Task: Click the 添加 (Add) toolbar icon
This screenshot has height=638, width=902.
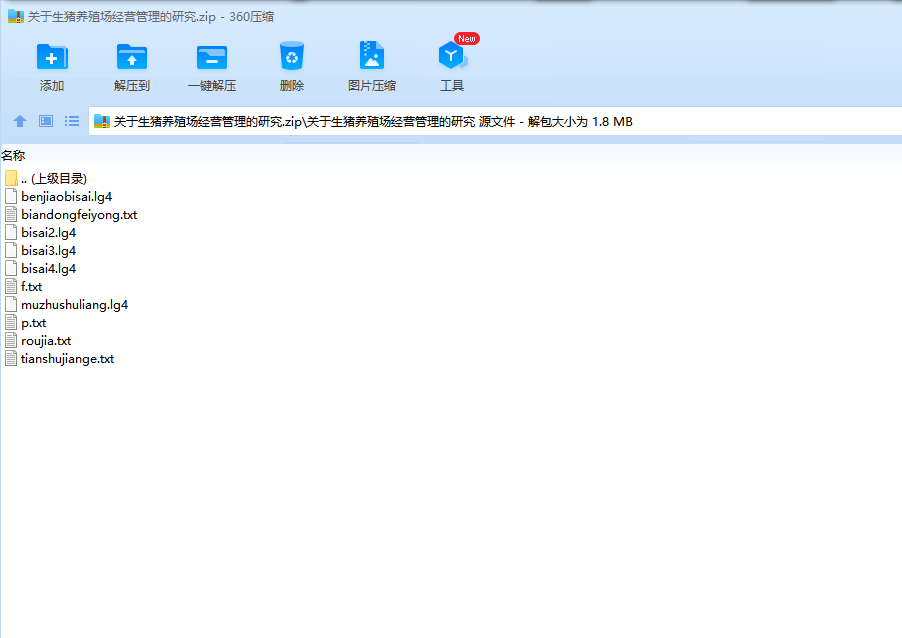Action: tap(52, 57)
